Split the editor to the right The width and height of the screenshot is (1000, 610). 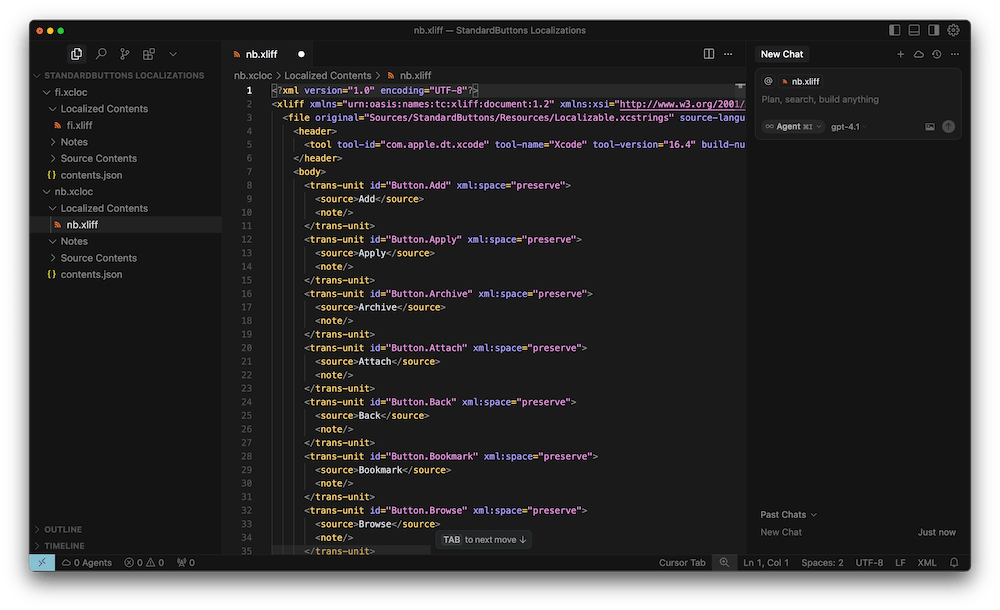(709, 54)
